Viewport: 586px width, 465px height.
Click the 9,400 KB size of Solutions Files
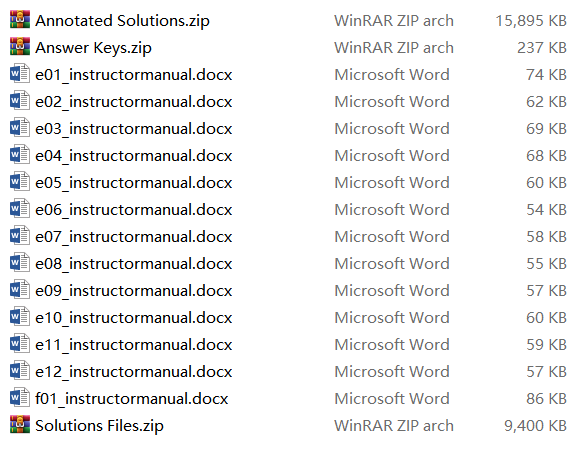coord(535,426)
